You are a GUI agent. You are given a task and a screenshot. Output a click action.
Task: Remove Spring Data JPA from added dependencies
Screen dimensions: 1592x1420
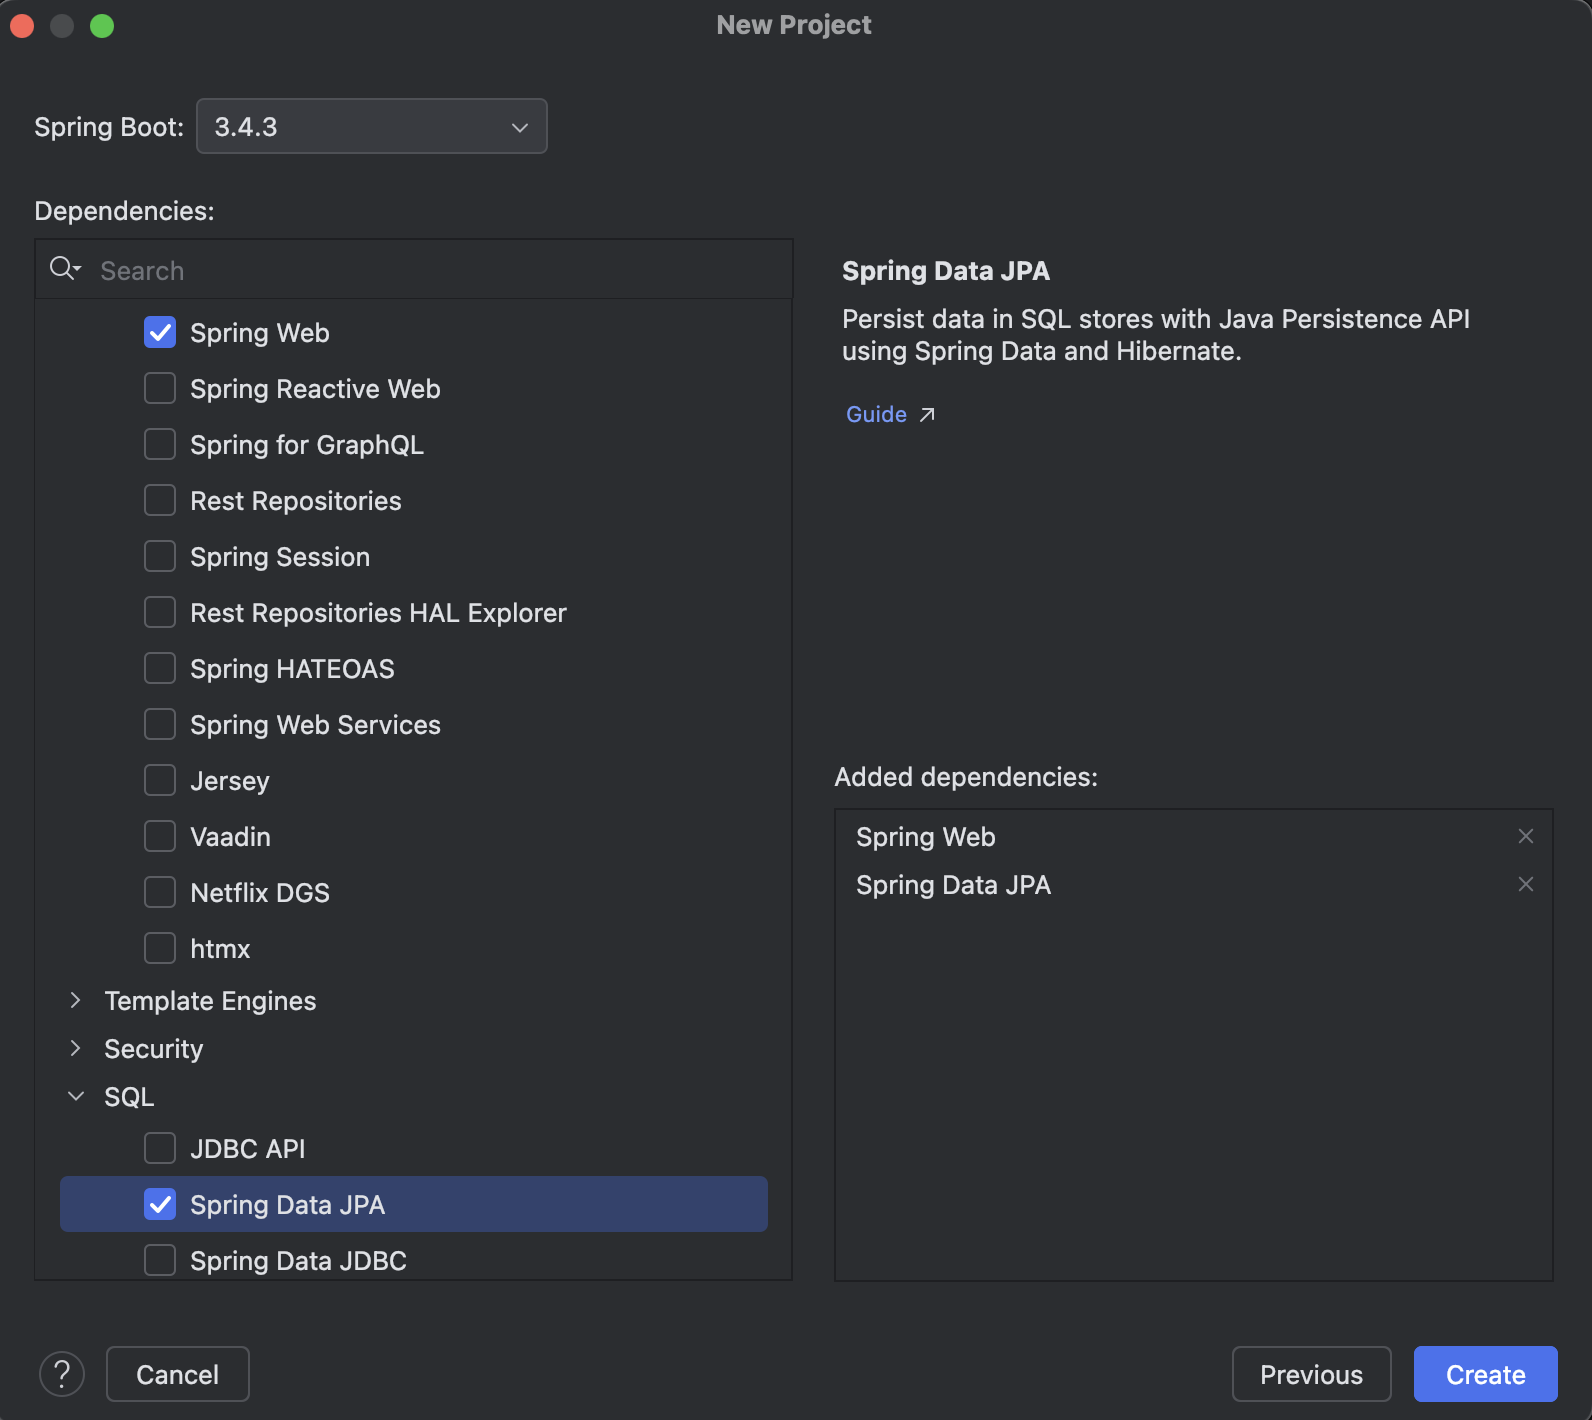point(1526,884)
